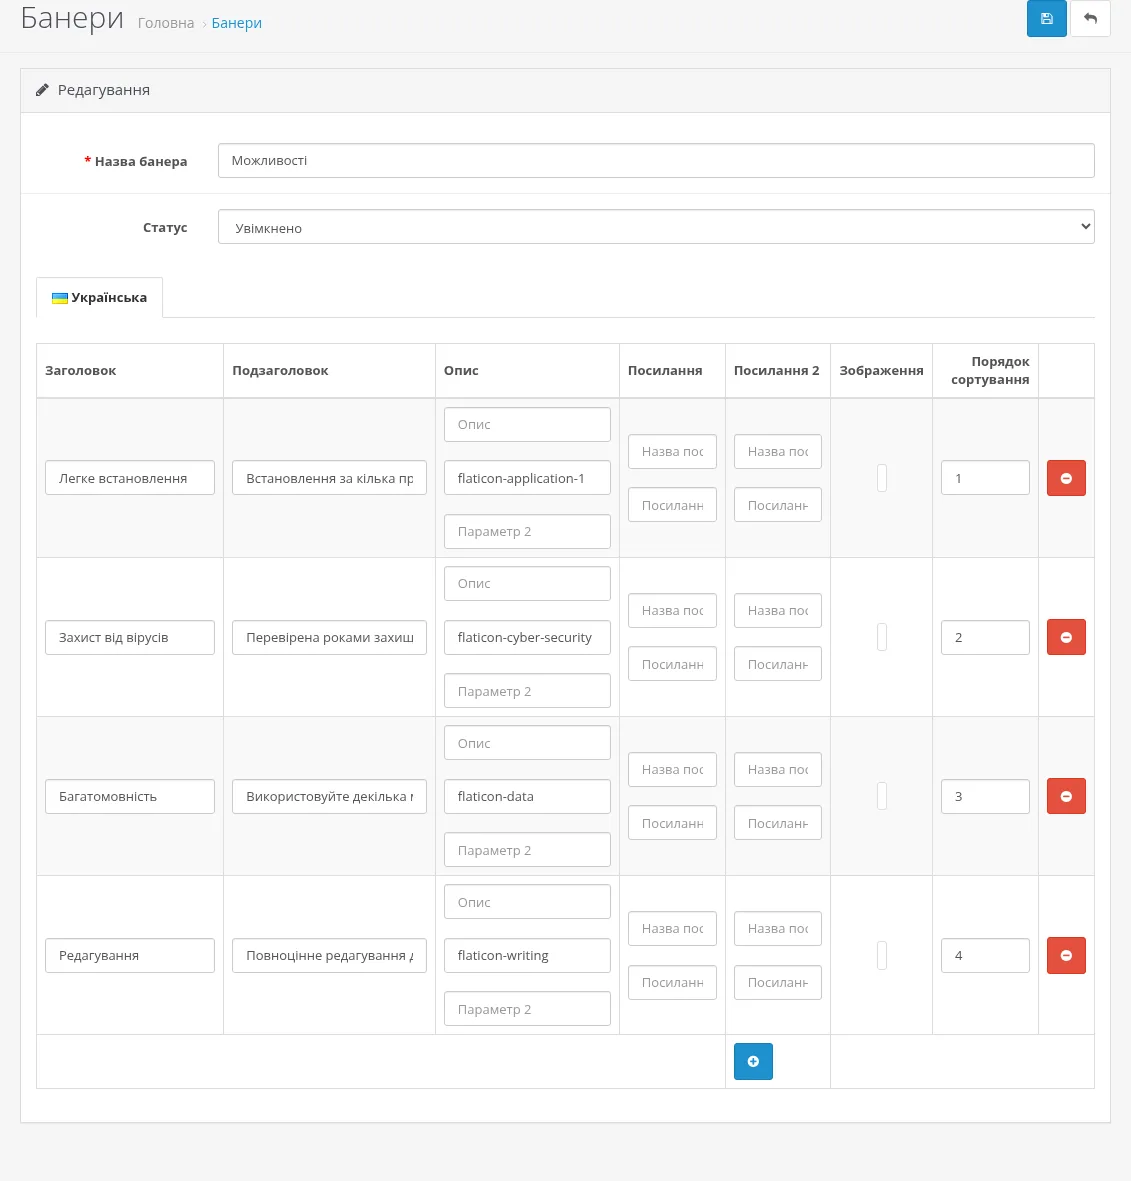This screenshot has height=1181, width=1131.
Task: Pick the image placeholder in the "Багатомовність" row
Action: (x=882, y=796)
